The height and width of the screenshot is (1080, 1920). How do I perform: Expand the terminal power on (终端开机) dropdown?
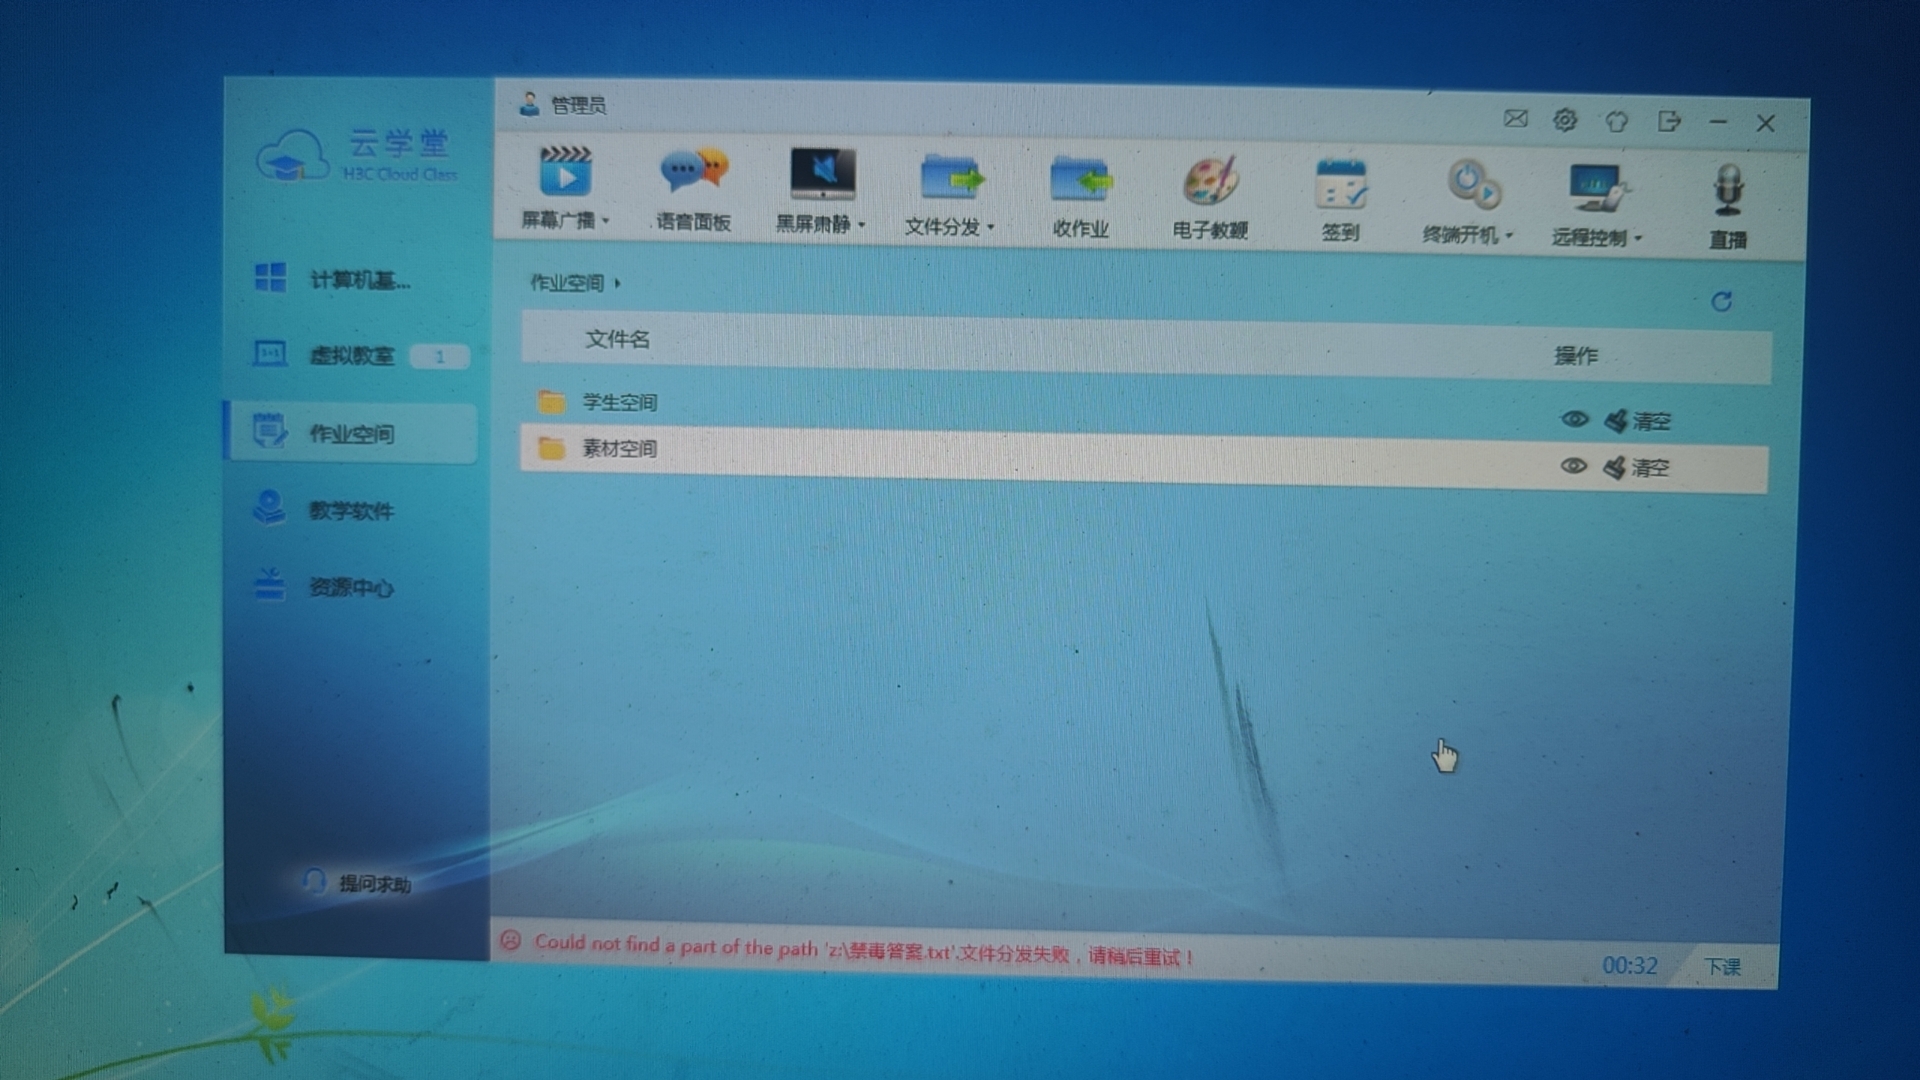[x=1509, y=236]
